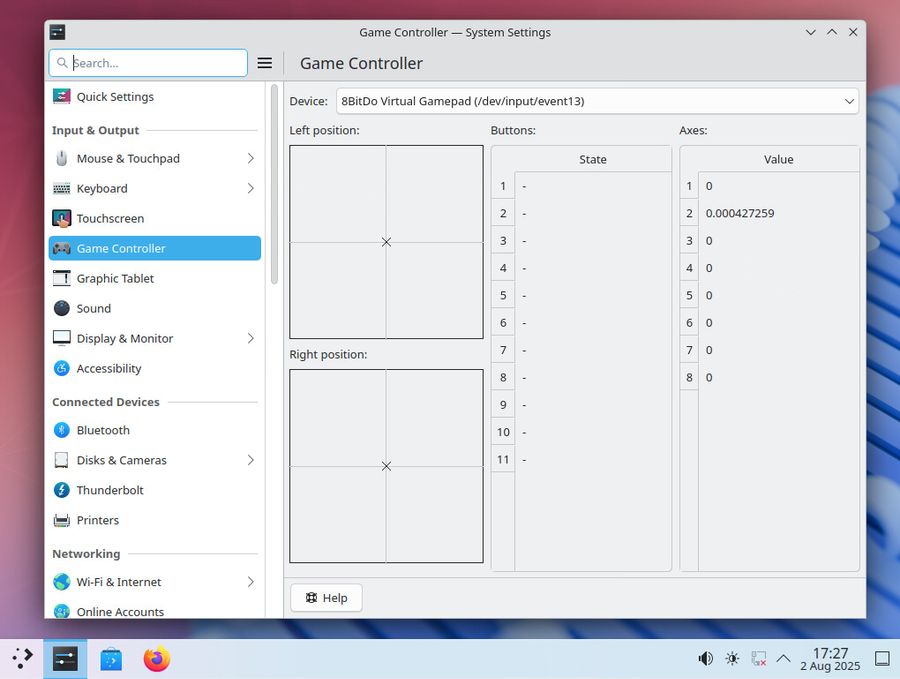The width and height of the screenshot is (900, 679).
Task: Expand the Disks & Cameras chevron
Action: click(x=250, y=460)
